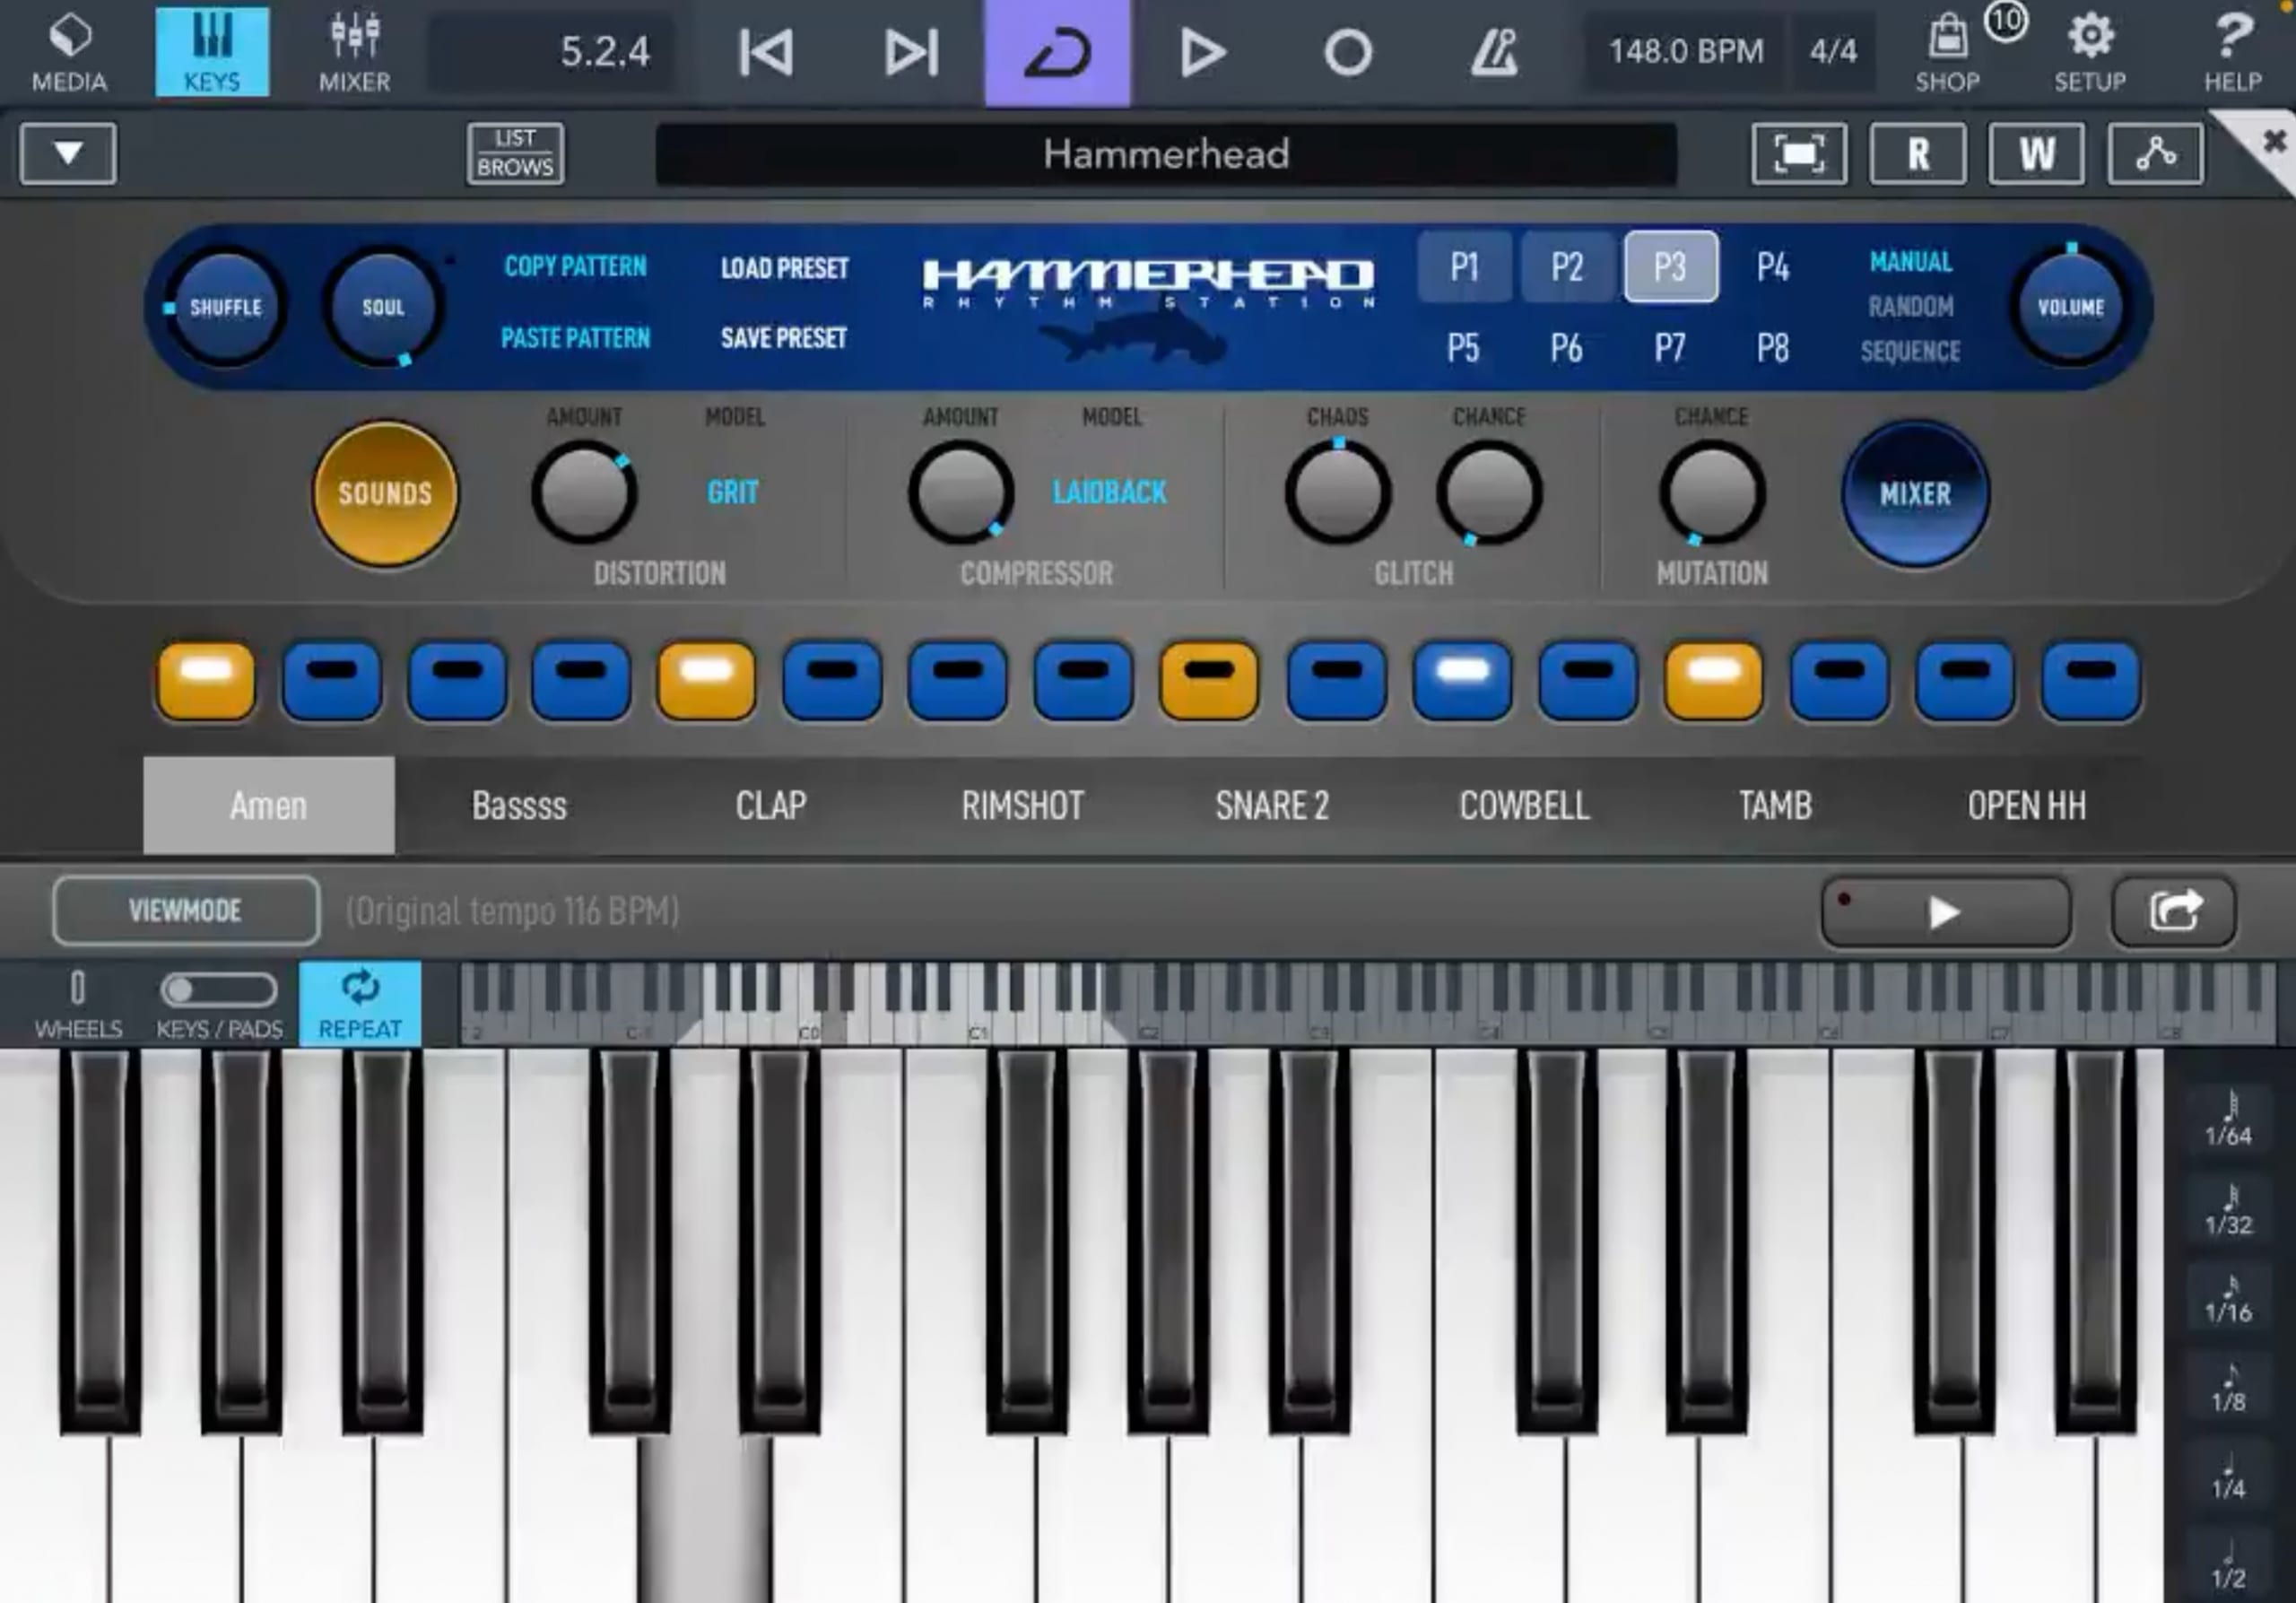Open the MIDI routing node icon
Image resolution: width=2296 pixels, height=1603 pixels.
click(2156, 153)
